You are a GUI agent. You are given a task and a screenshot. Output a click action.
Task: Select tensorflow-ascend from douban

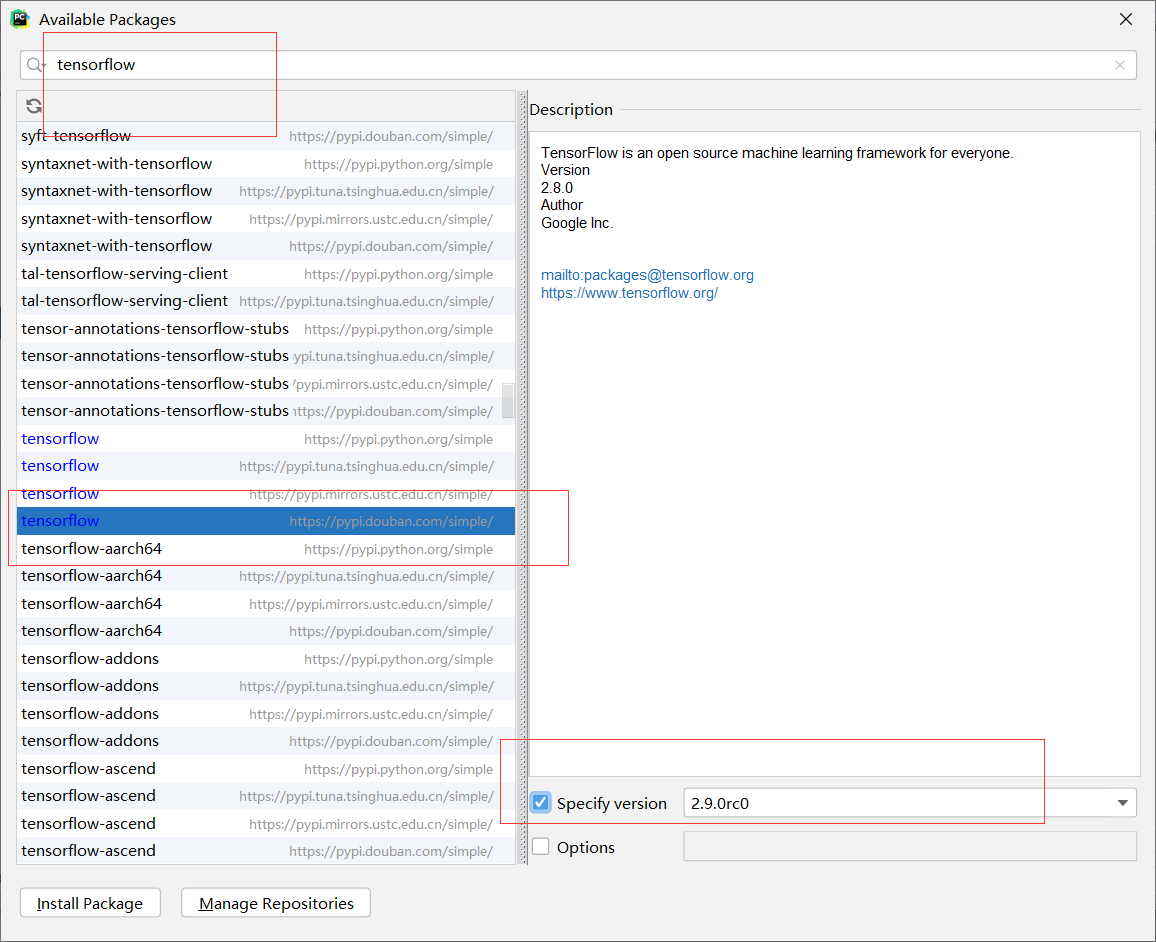point(265,851)
